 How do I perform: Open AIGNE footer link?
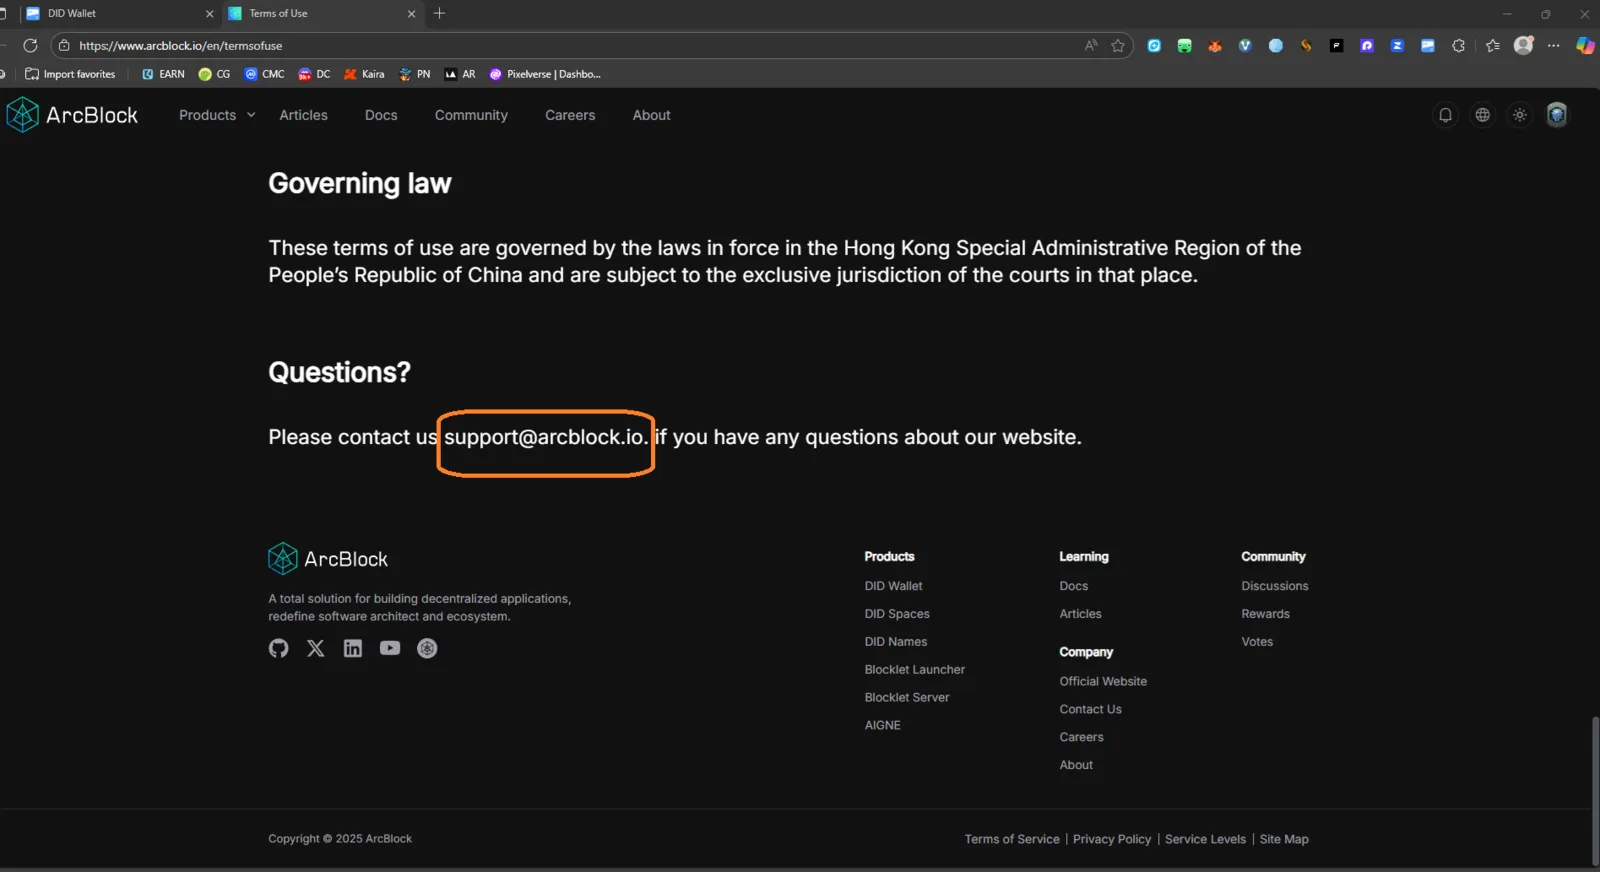[x=882, y=725]
